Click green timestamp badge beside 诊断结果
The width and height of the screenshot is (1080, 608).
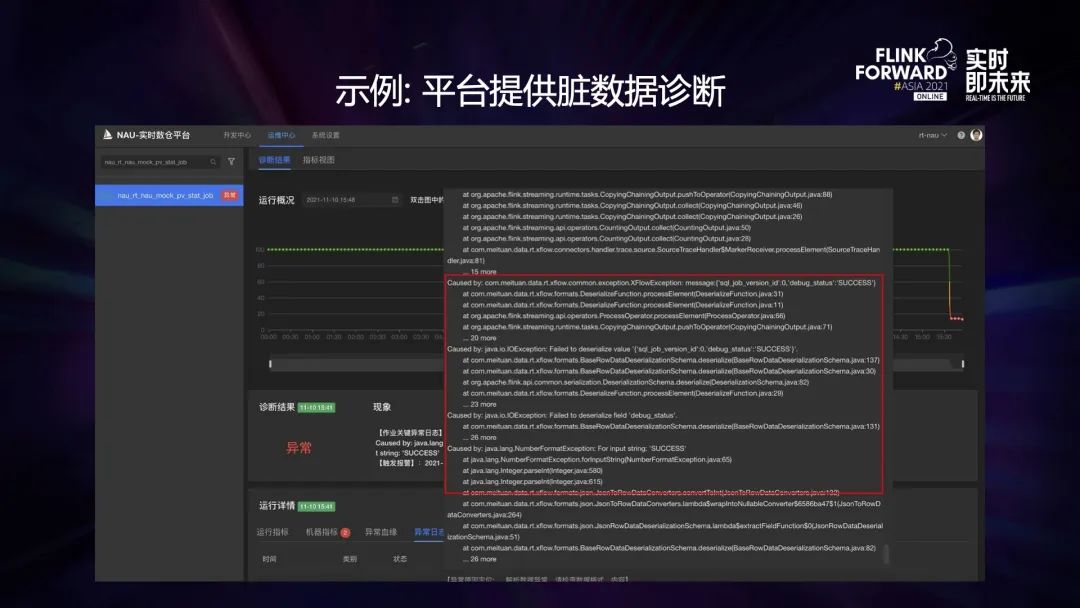(x=317, y=408)
